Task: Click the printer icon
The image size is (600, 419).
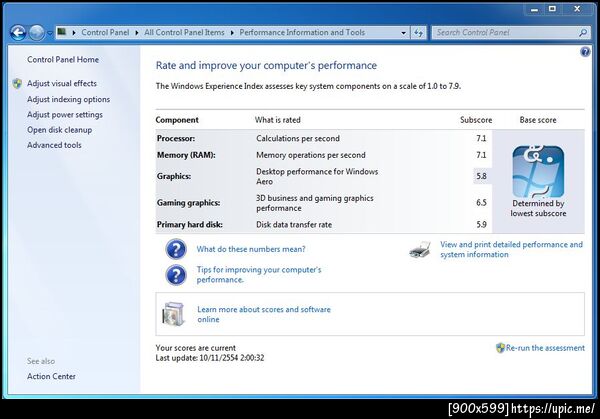Action: click(x=420, y=249)
